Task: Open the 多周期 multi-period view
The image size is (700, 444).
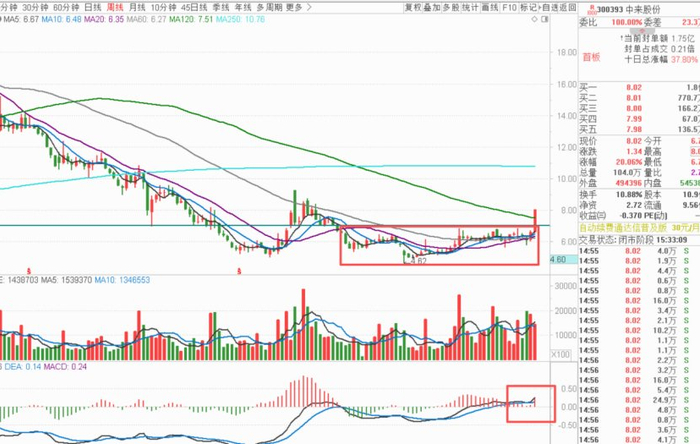Action: (x=269, y=7)
